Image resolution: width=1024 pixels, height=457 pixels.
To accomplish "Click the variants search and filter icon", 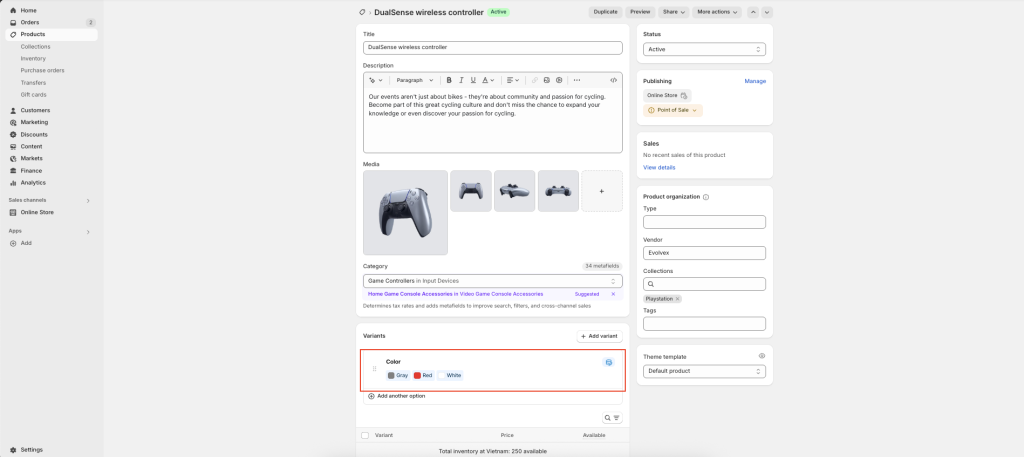I will pyautogui.click(x=612, y=418).
